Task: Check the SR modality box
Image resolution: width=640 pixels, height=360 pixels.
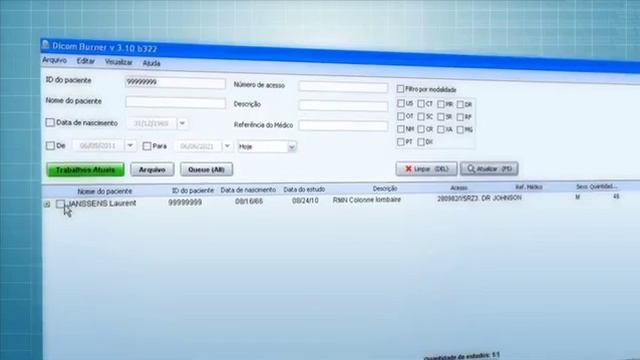Action: (441, 117)
